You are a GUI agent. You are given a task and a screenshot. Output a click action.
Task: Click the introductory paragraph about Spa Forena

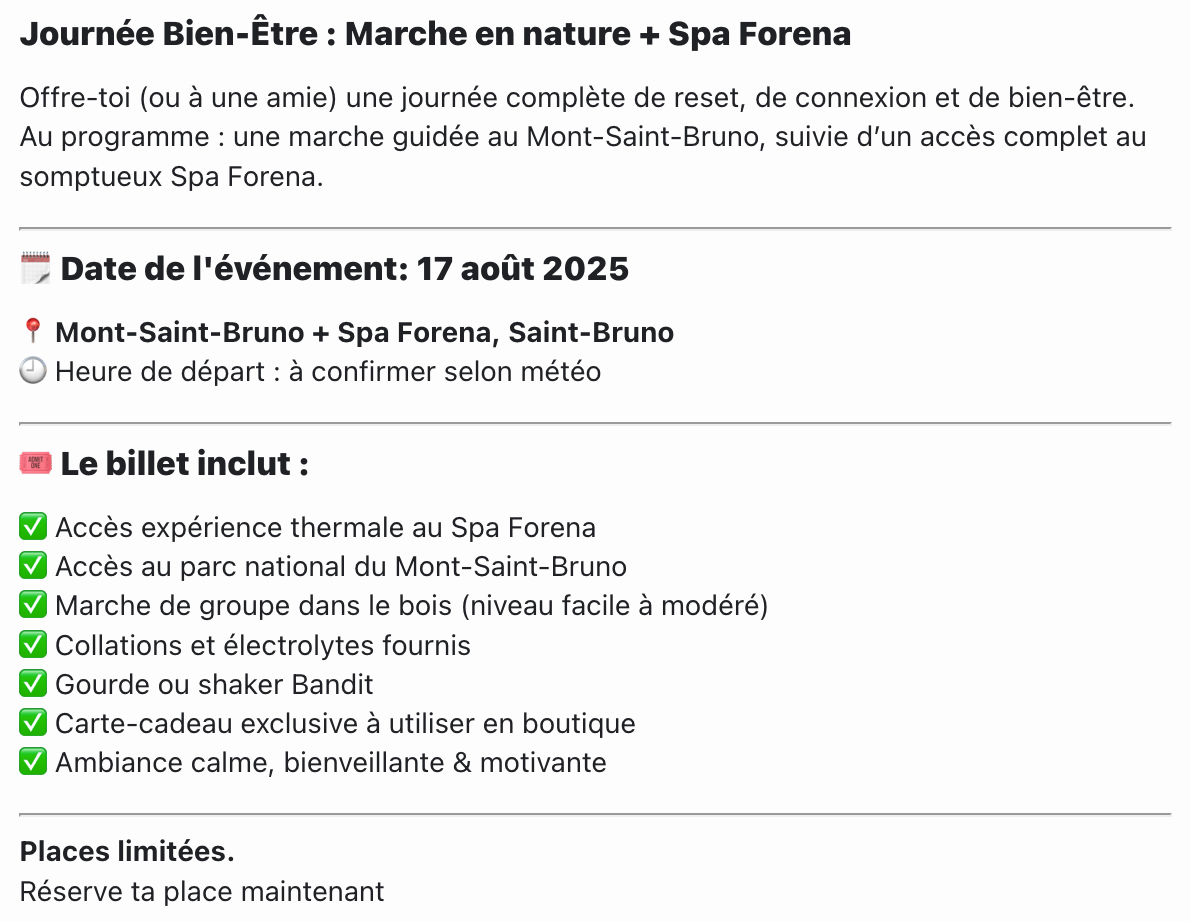pyautogui.click(x=583, y=137)
